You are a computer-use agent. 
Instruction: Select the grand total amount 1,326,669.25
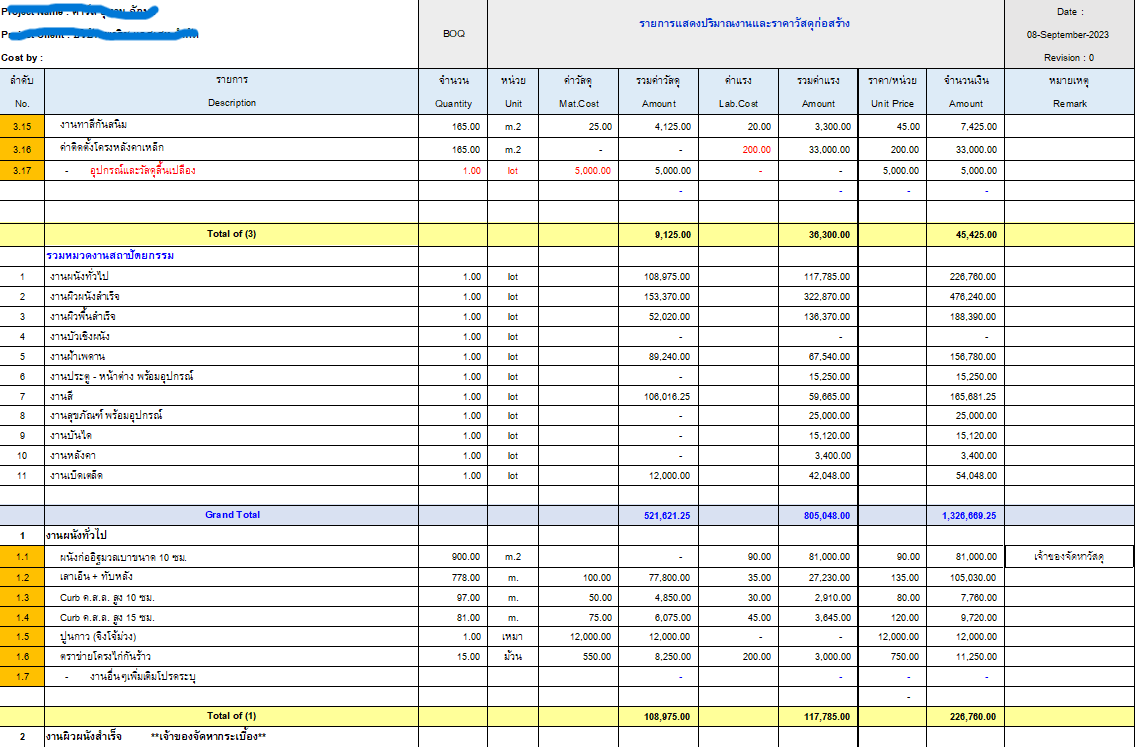tap(969, 516)
